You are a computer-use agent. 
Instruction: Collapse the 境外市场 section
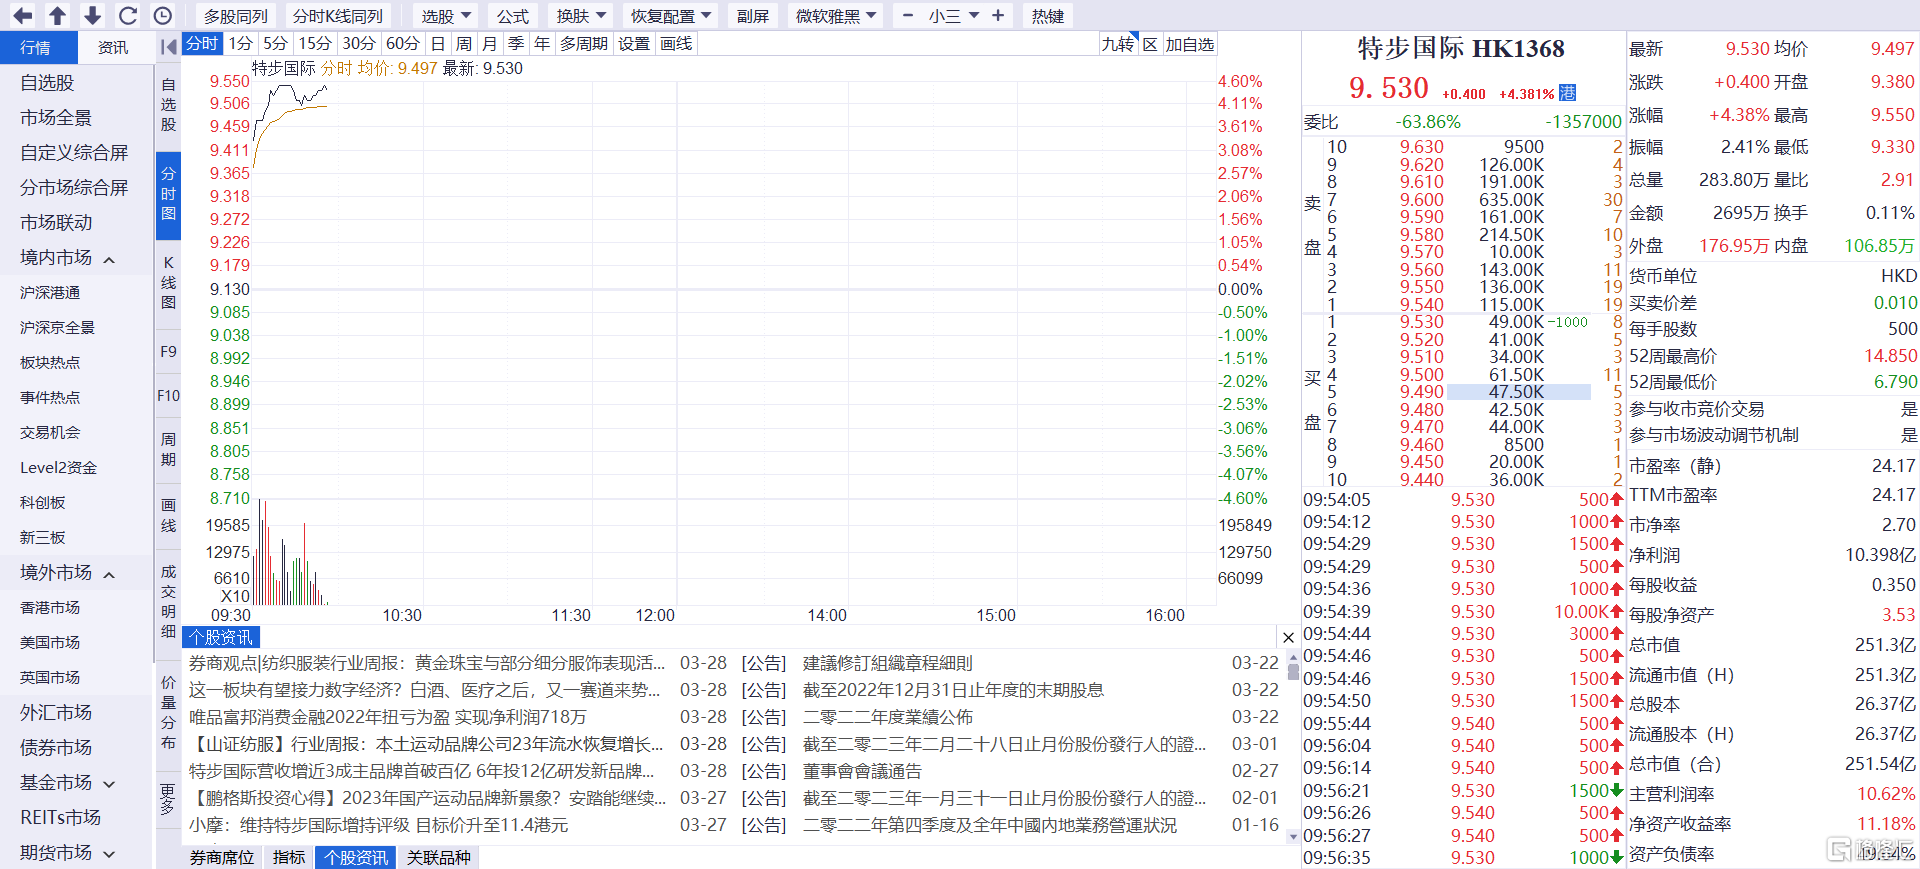pos(109,574)
